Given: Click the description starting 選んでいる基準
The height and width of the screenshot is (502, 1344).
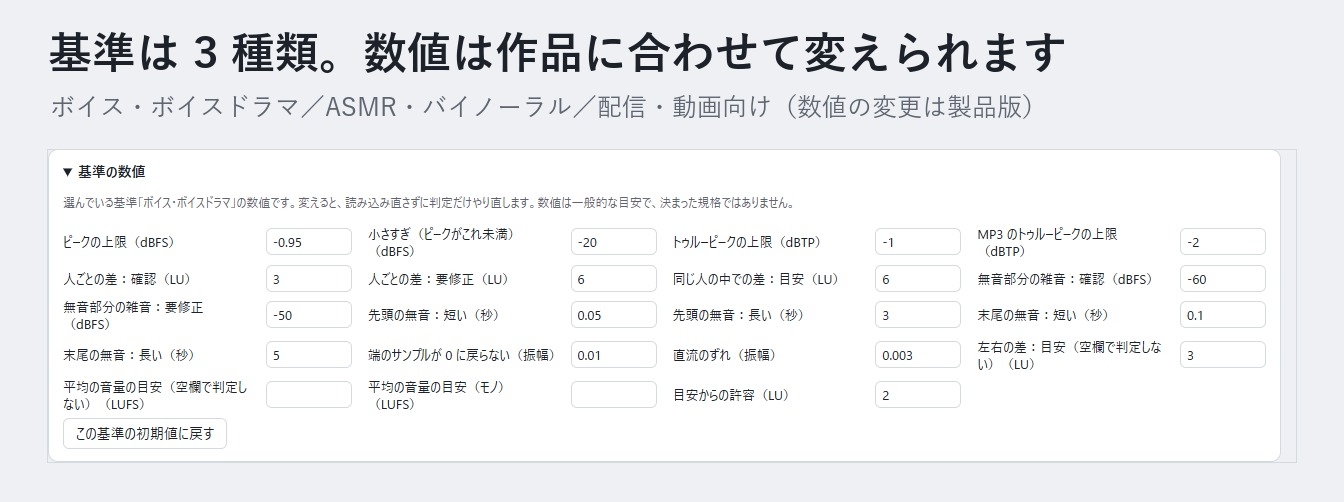Looking at the screenshot, I should [428, 203].
